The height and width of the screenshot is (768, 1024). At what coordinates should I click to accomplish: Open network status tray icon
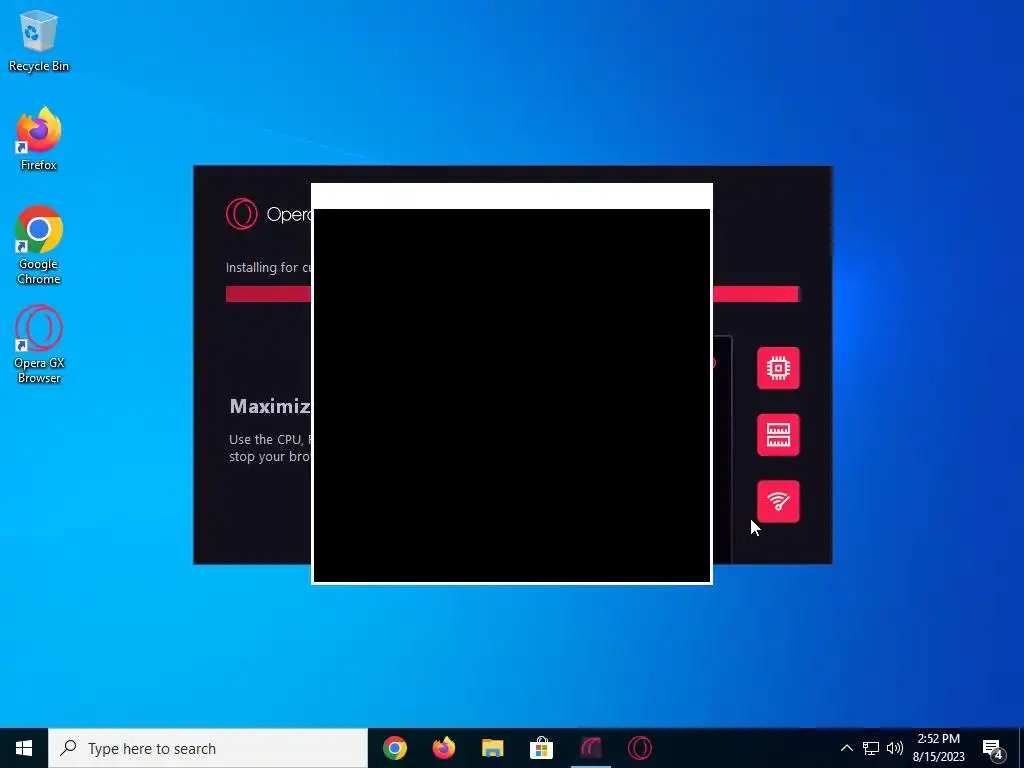(x=871, y=748)
